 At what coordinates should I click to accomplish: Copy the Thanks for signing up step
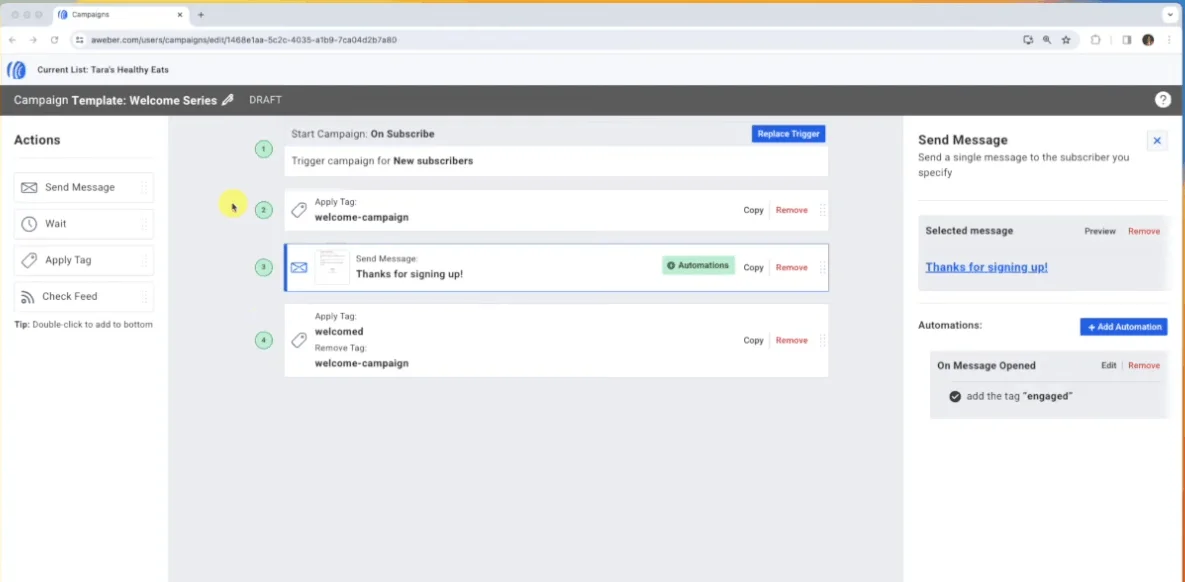click(753, 268)
